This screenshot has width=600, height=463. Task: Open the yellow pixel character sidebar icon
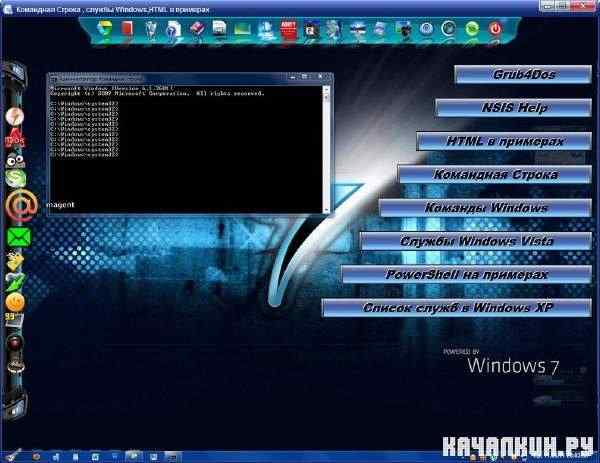pos(15,262)
